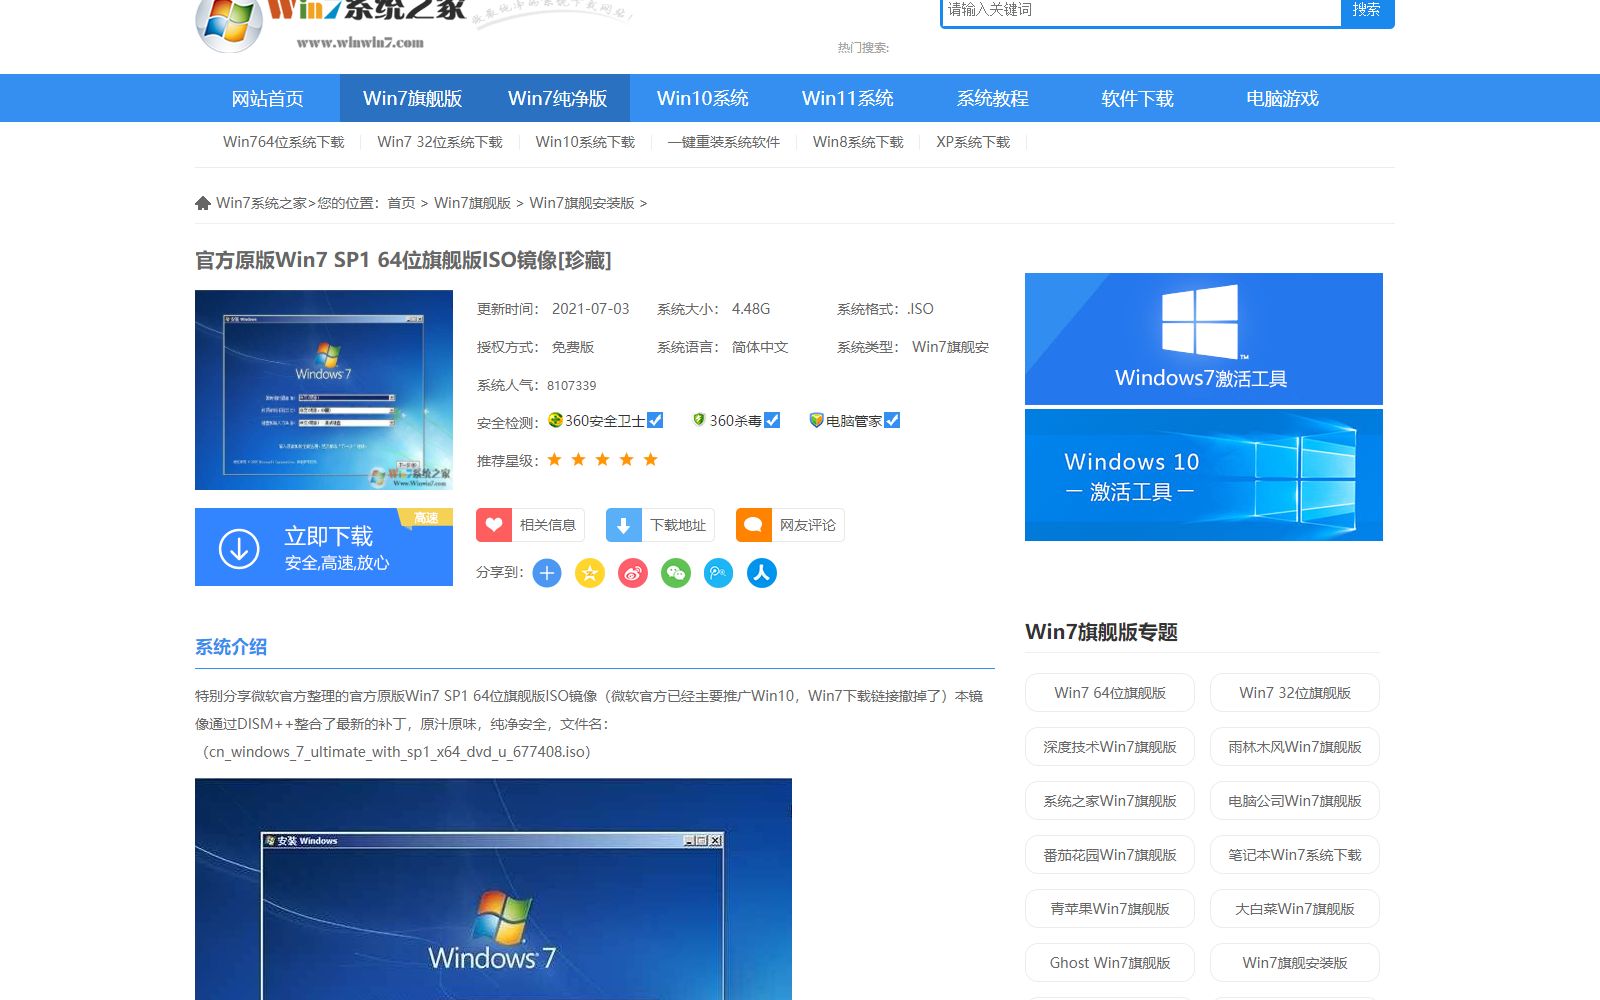
Task: Open the 番茄花园Win7旗舰版 topic tag
Action: (1110, 855)
